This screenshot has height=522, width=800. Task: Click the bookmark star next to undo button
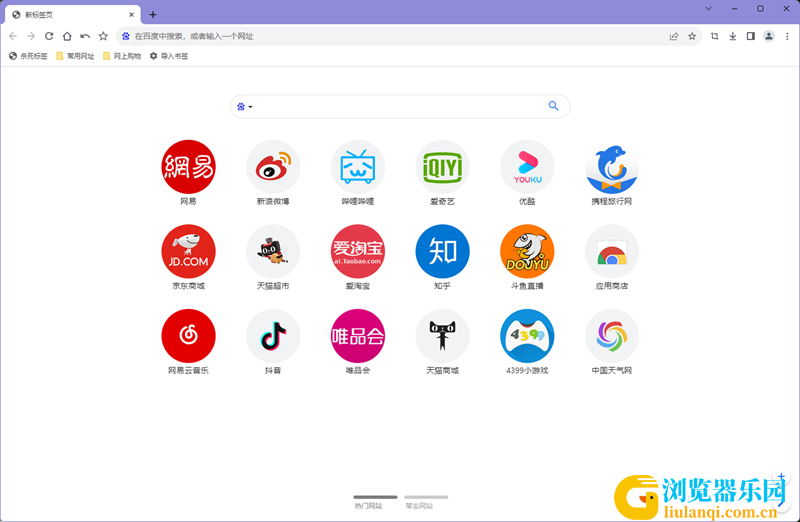103,36
